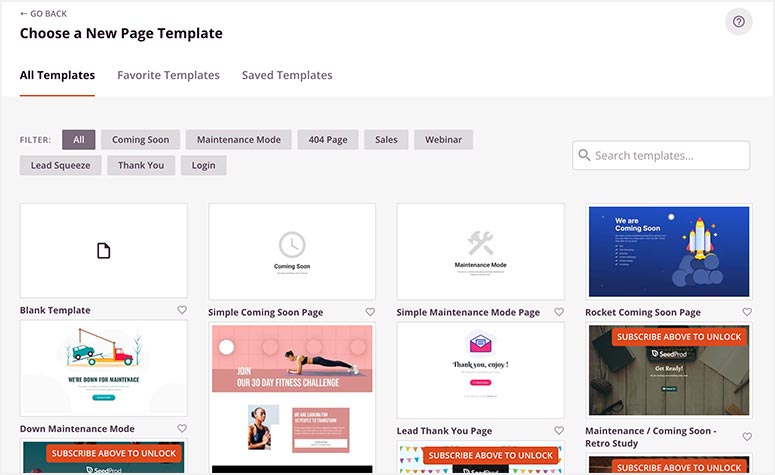Filter by Sales templates
The image size is (775, 475).
pos(386,140)
